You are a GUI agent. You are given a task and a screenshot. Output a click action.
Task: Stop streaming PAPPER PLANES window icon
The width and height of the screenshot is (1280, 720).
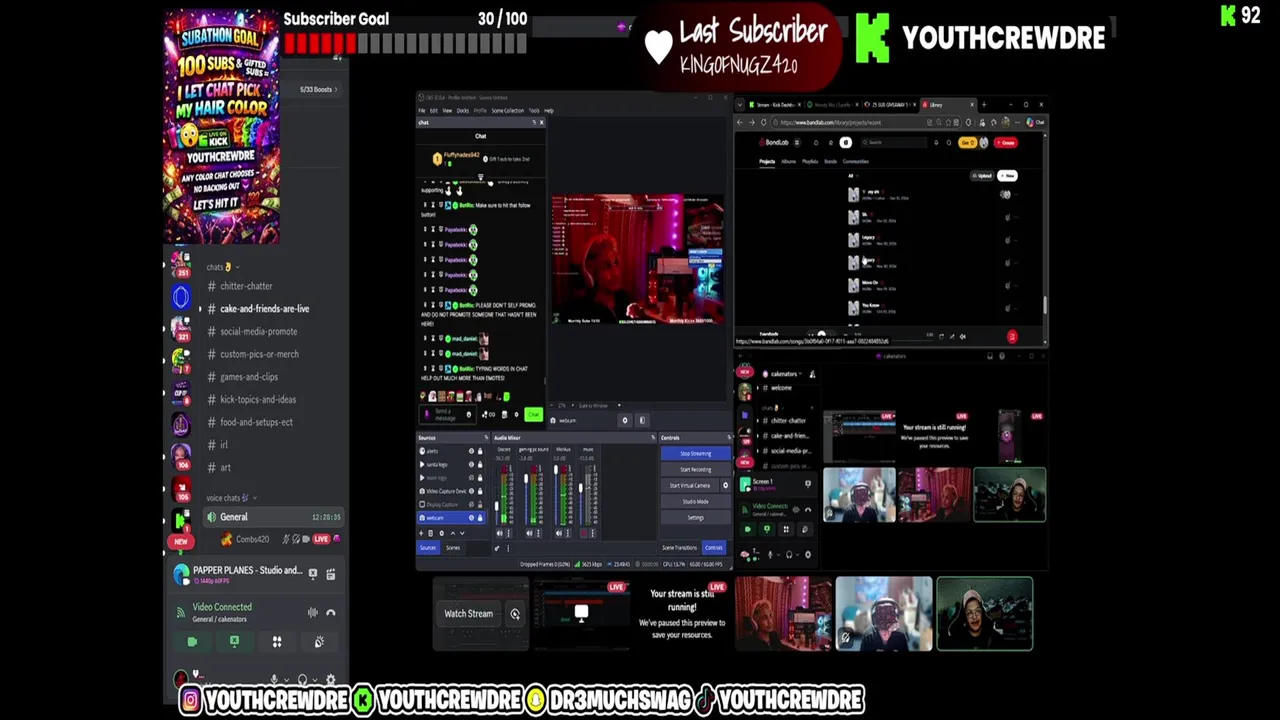click(313, 574)
